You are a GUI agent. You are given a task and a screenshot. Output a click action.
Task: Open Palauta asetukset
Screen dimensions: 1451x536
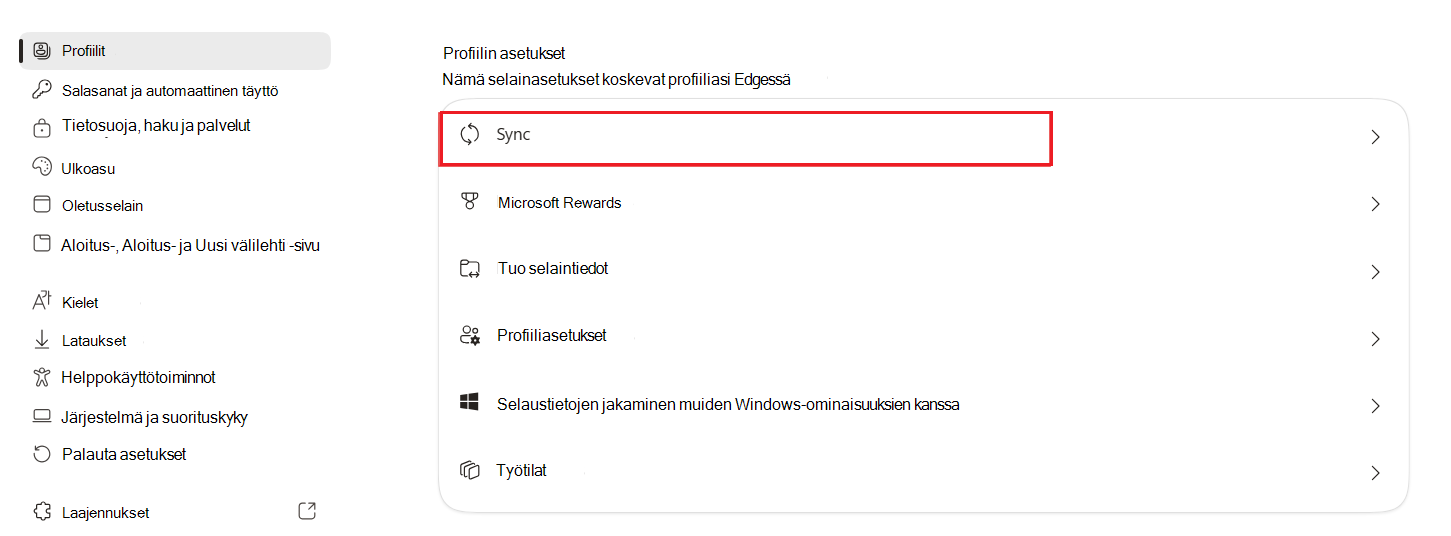tap(124, 454)
